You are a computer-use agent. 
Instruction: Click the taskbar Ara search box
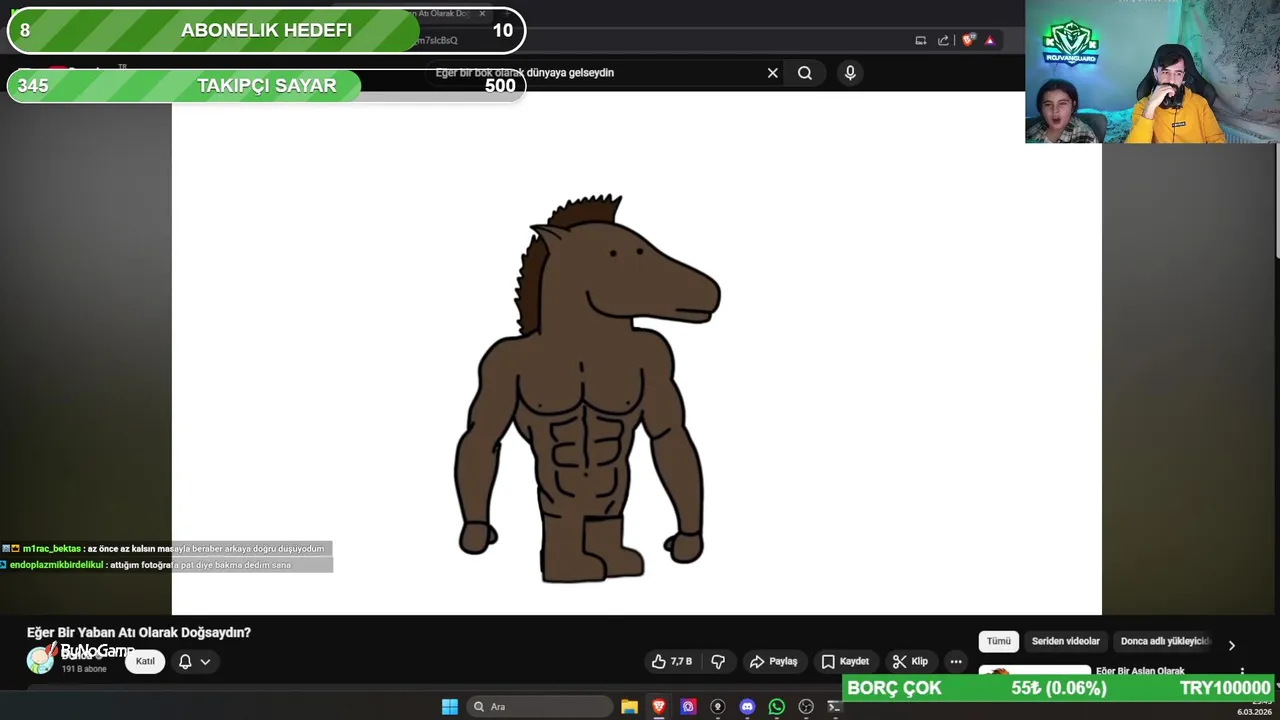(540, 707)
